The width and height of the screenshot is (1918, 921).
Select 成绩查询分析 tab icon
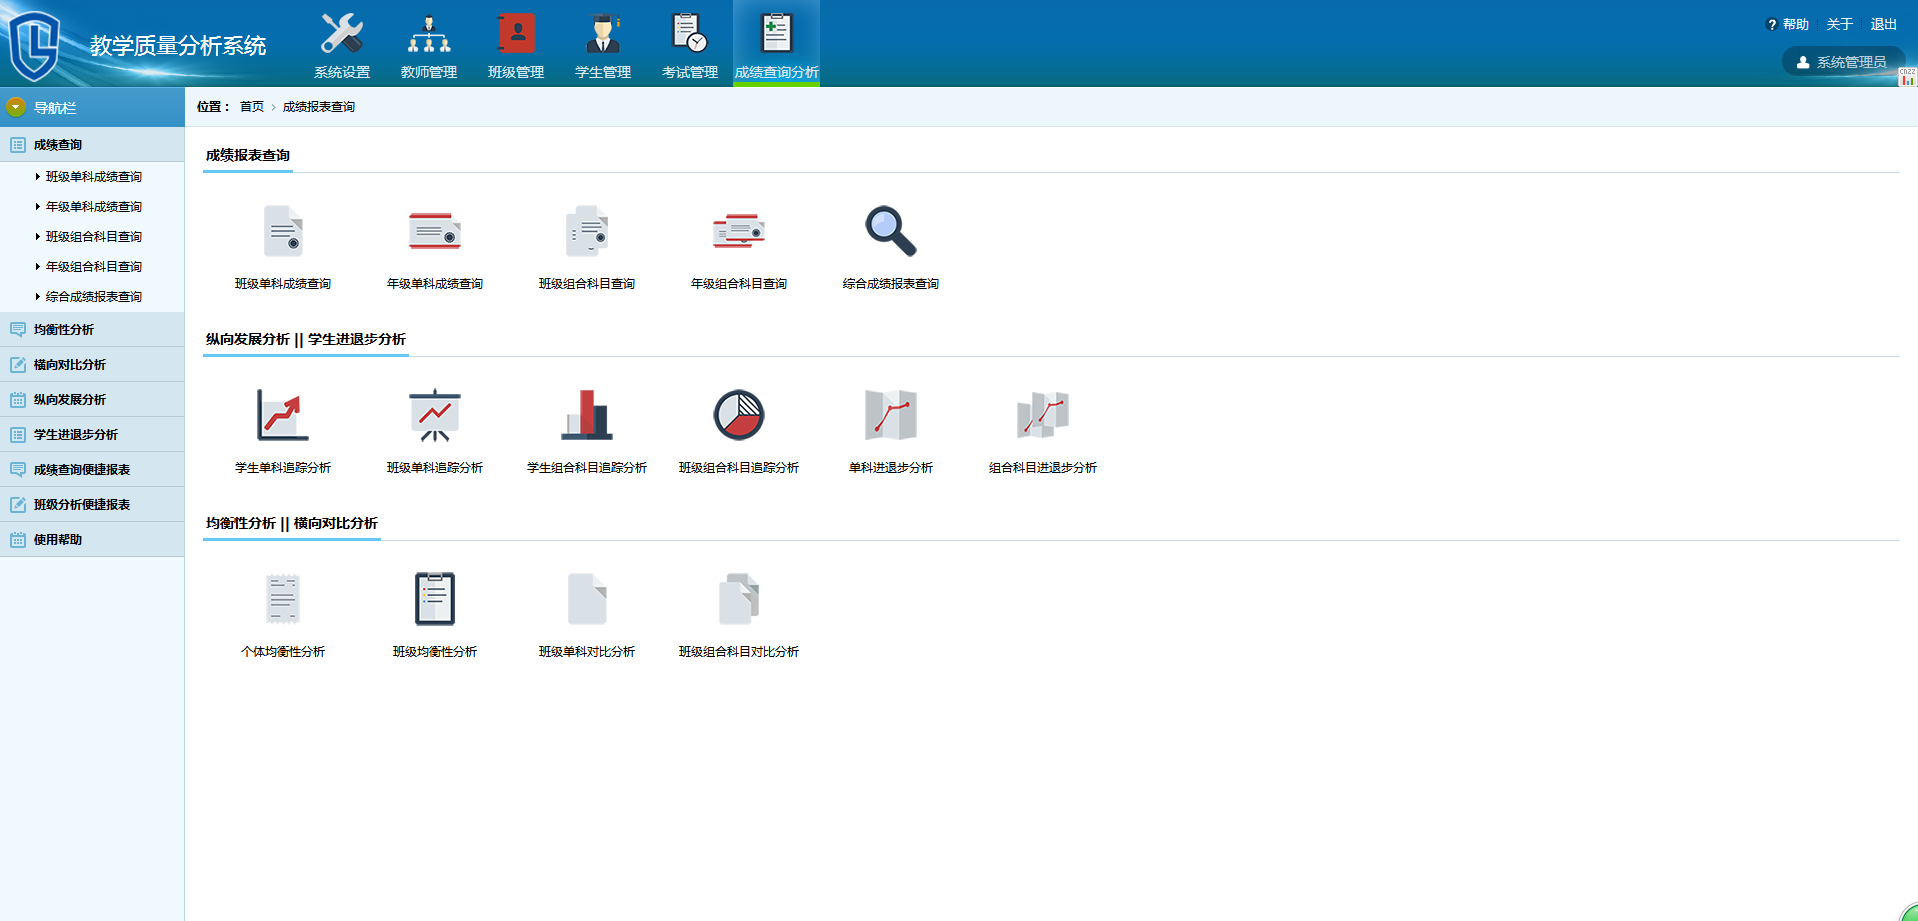(777, 34)
